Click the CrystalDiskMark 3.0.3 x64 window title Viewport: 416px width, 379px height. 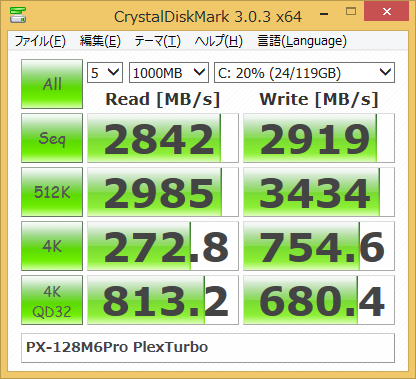point(208,17)
